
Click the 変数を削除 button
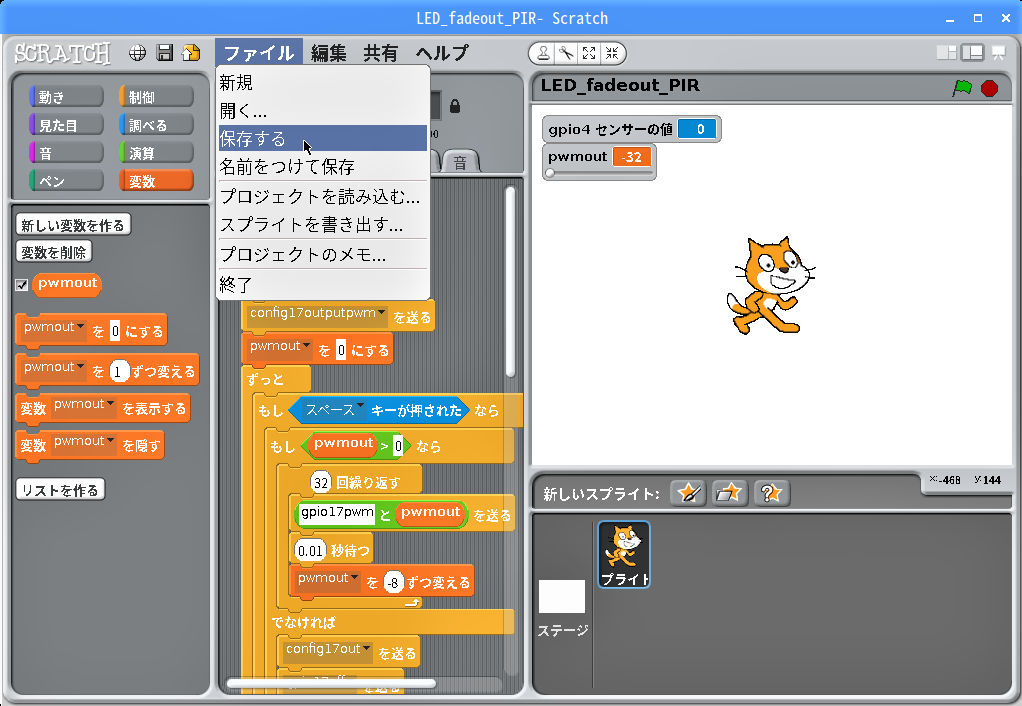[x=53, y=252]
